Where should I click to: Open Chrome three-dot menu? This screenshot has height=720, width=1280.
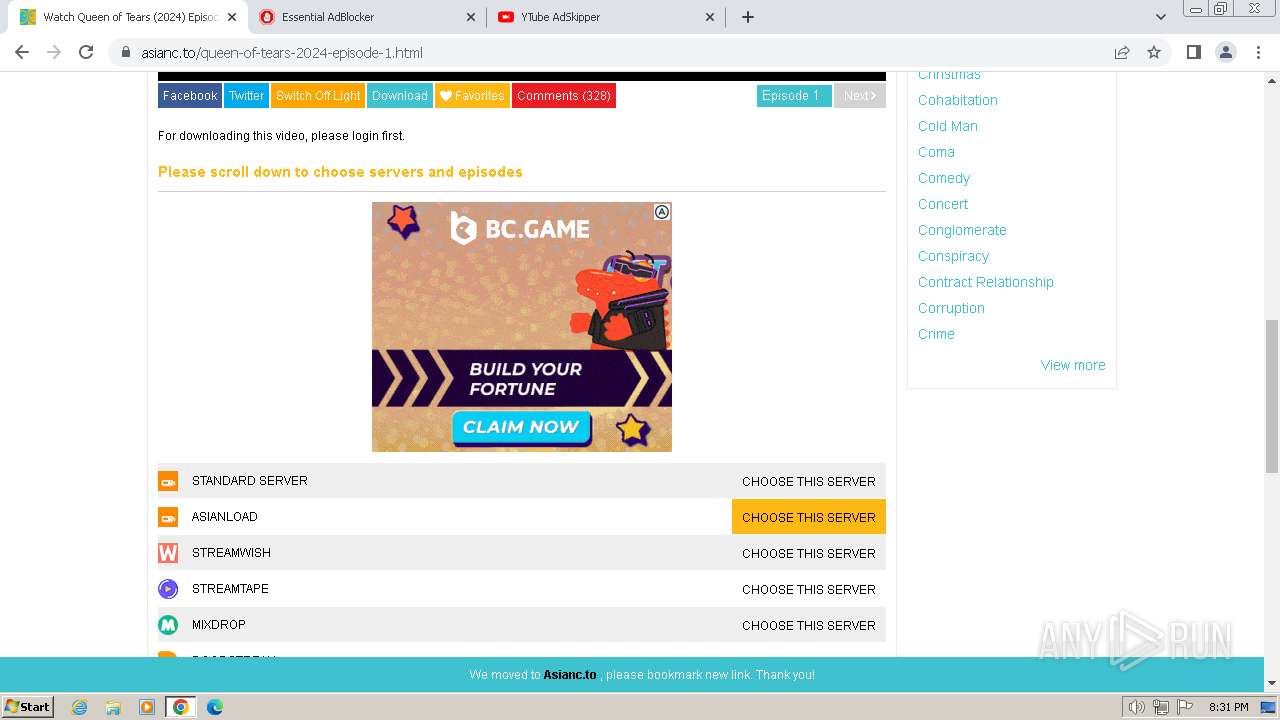[x=1258, y=52]
